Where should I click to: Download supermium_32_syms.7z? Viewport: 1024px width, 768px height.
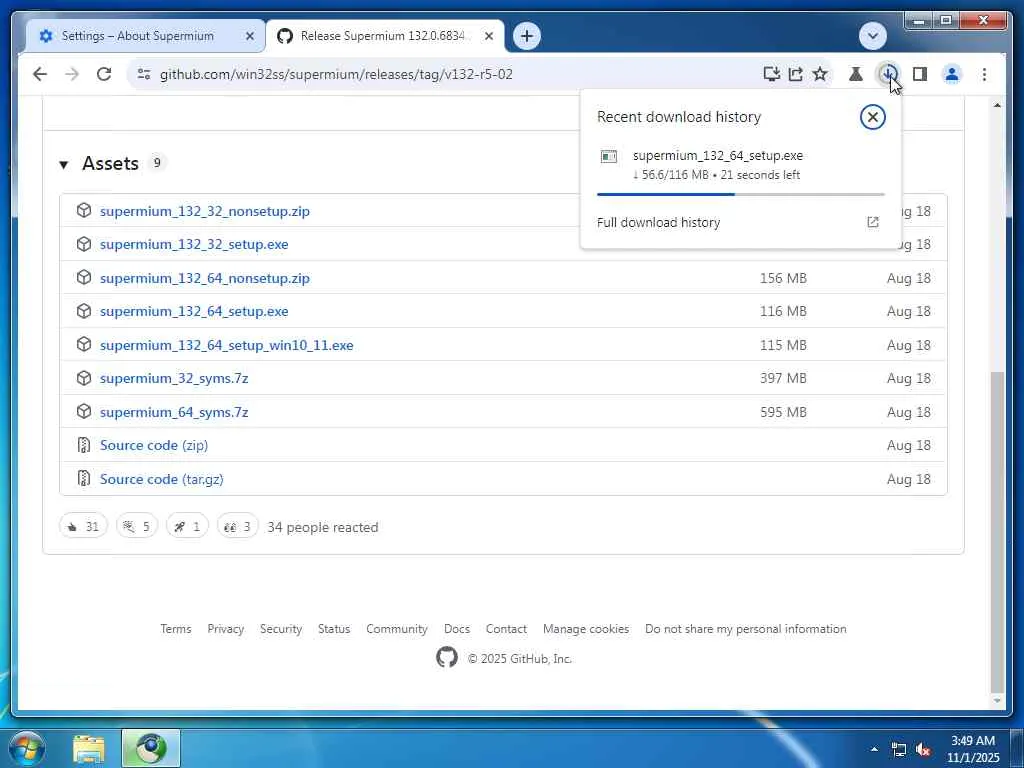tap(174, 379)
